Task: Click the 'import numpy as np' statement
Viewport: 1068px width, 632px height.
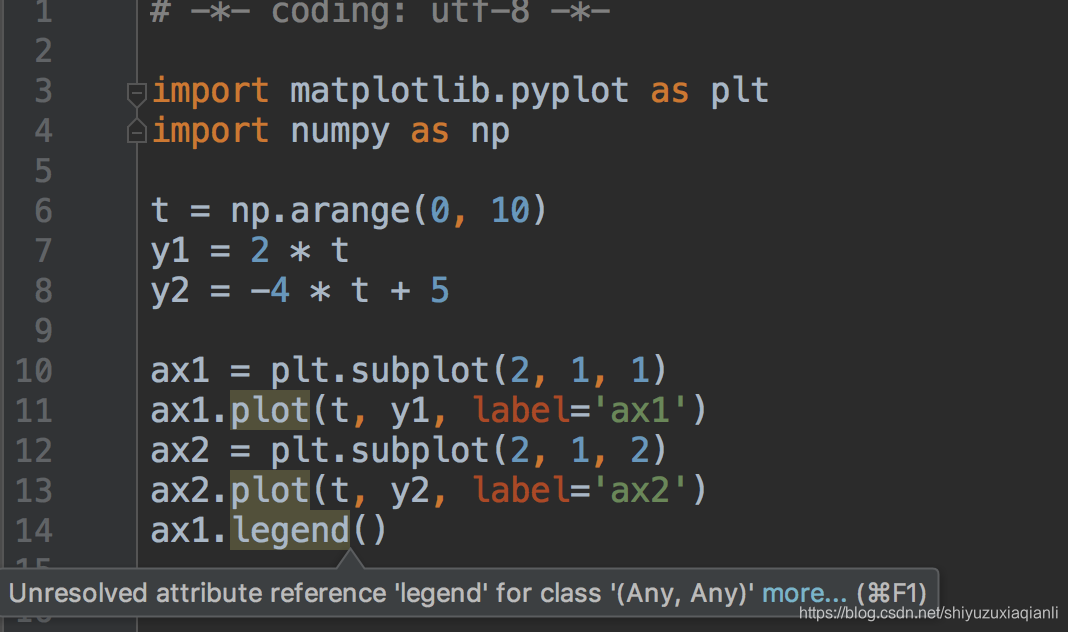Action: coord(330,130)
